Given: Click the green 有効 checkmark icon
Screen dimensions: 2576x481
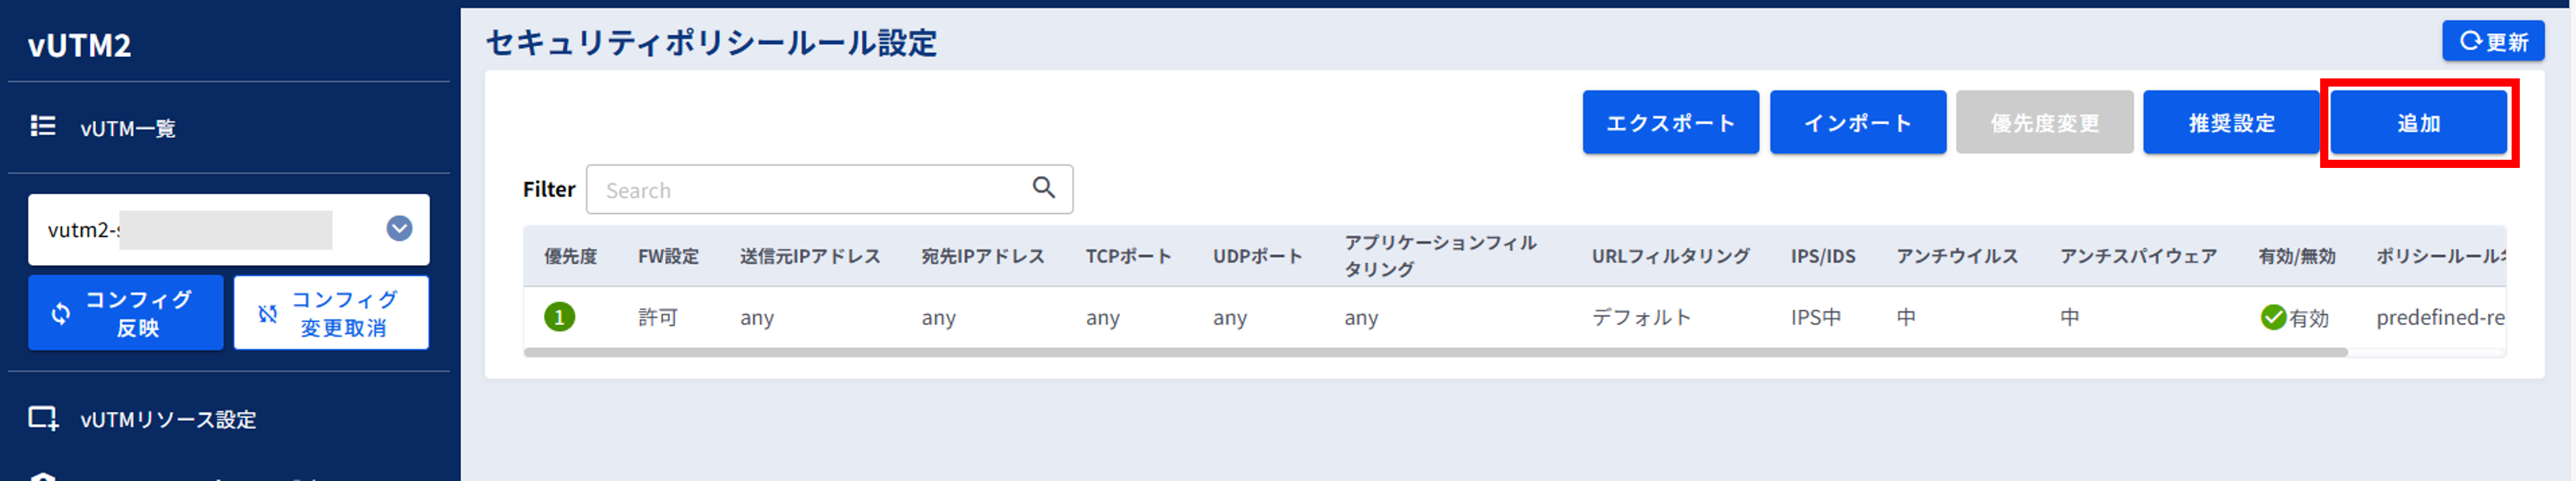Looking at the screenshot, I should point(2272,317).
